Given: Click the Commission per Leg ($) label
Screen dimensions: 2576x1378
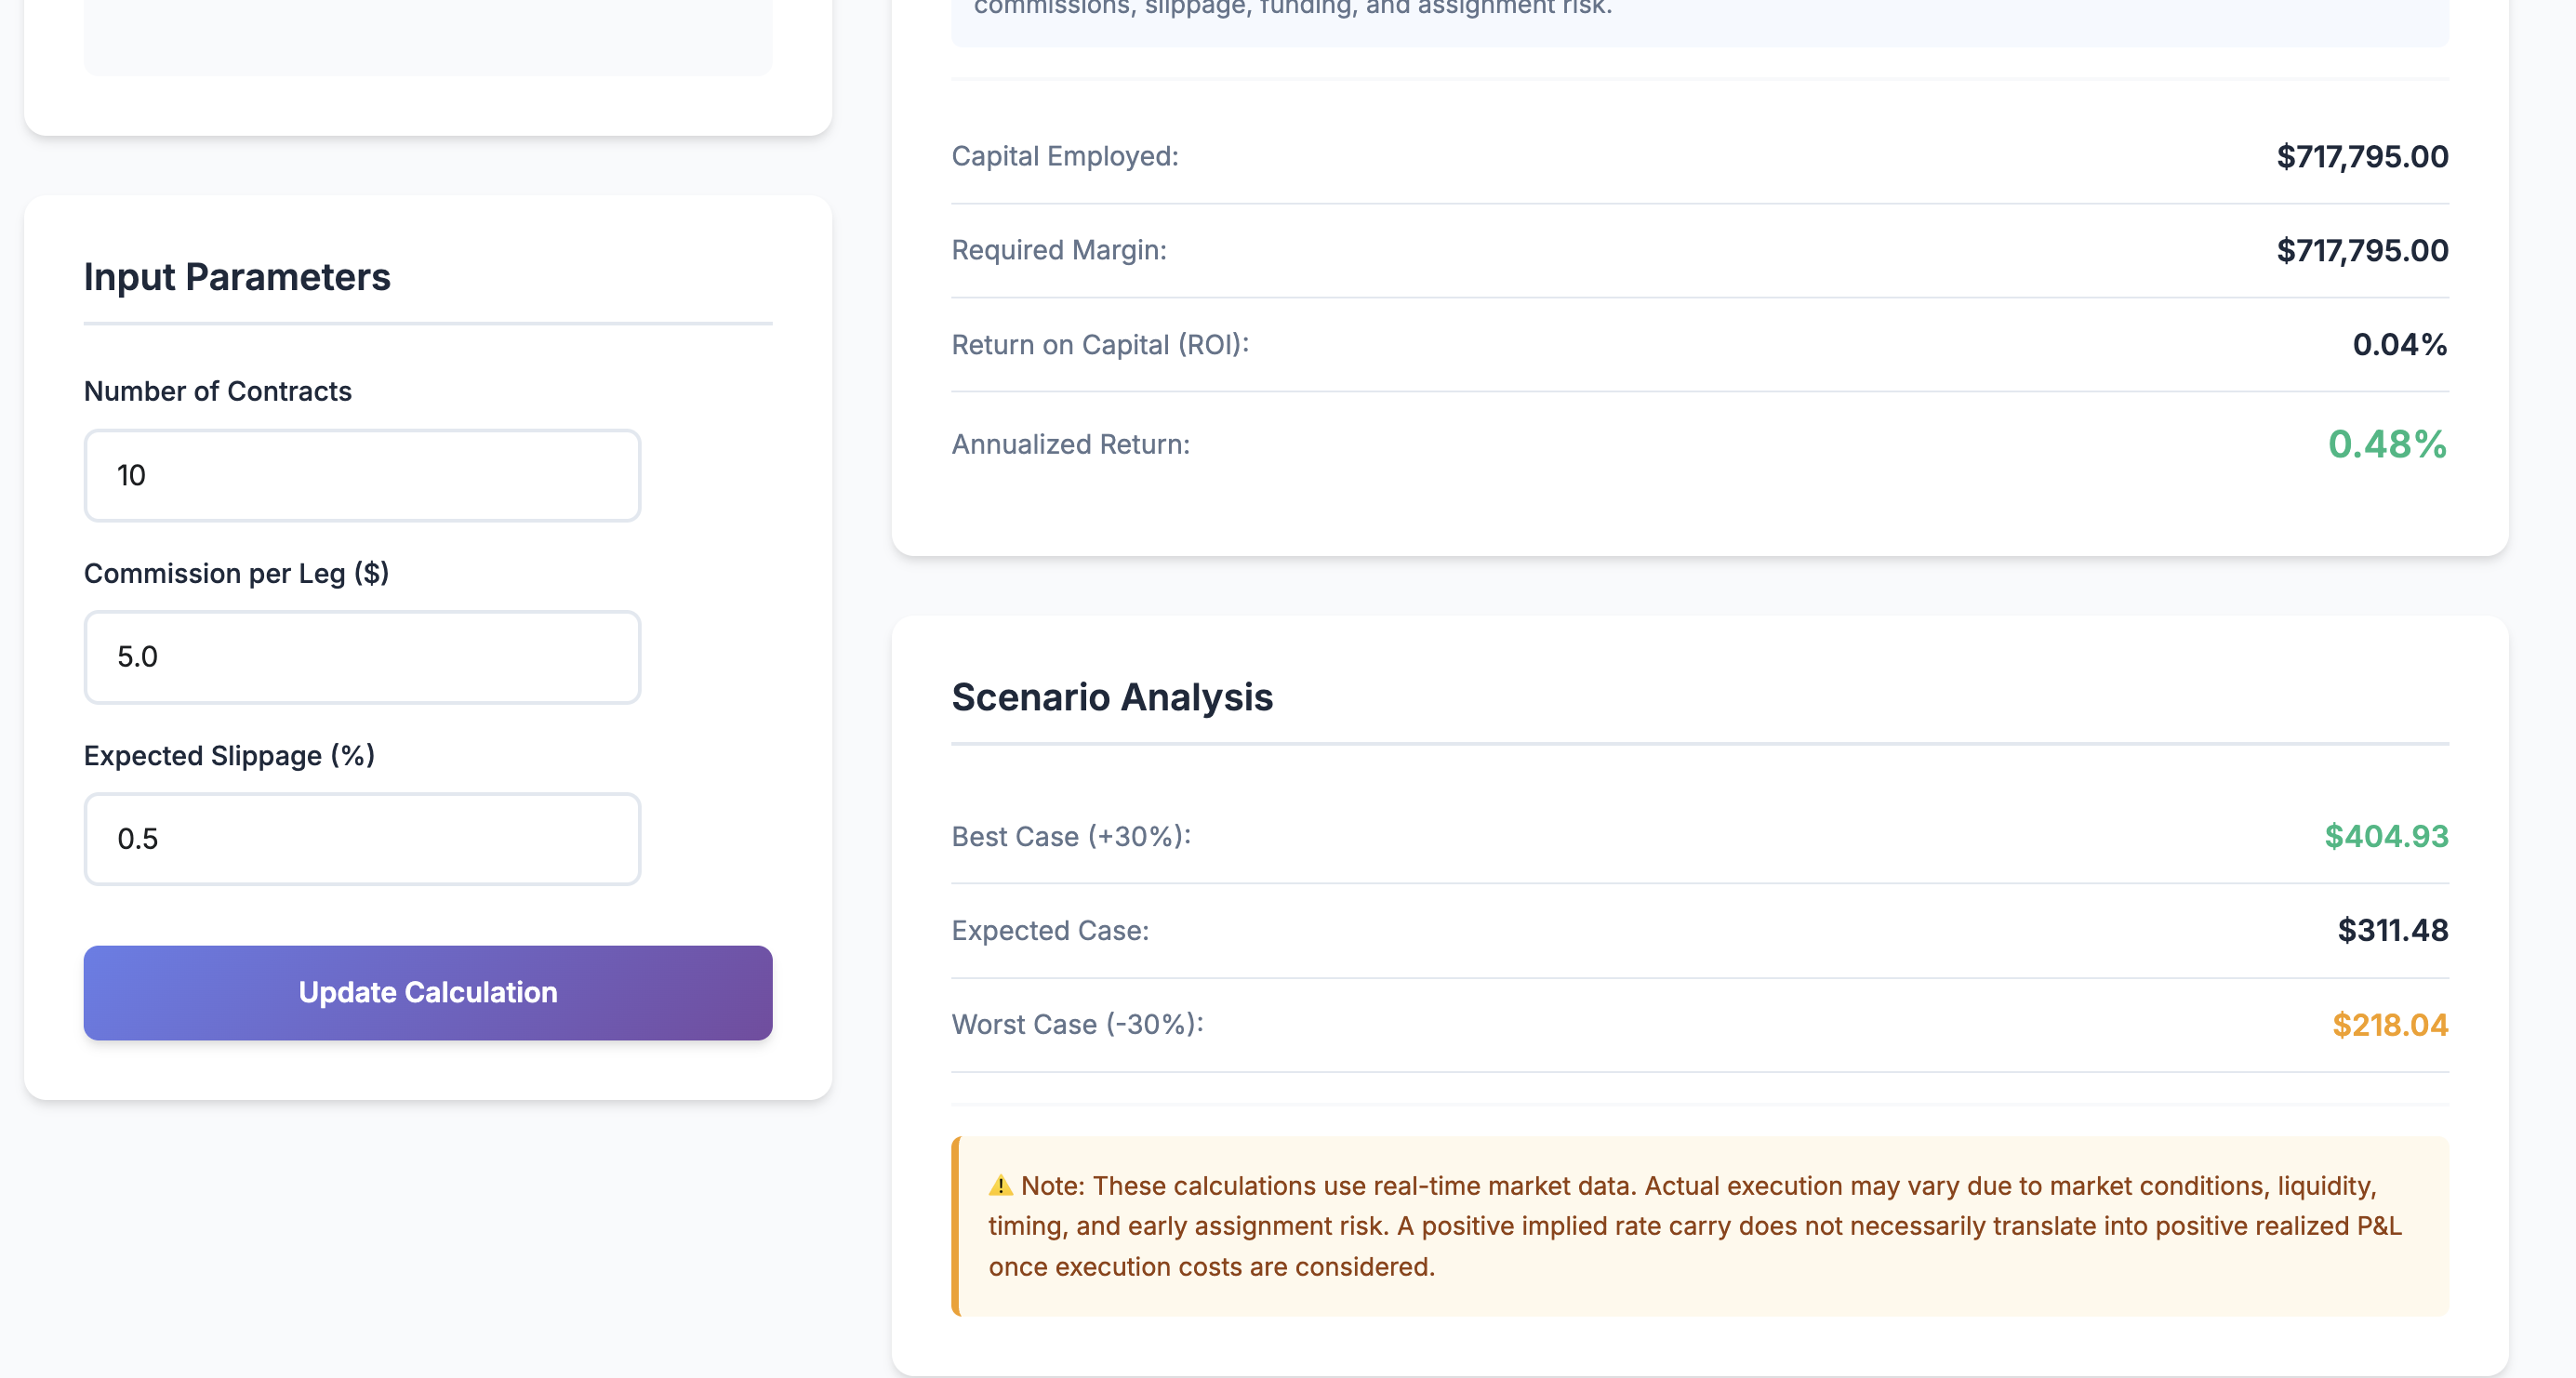Looking at the screenshot, I should tap(236, 573).
